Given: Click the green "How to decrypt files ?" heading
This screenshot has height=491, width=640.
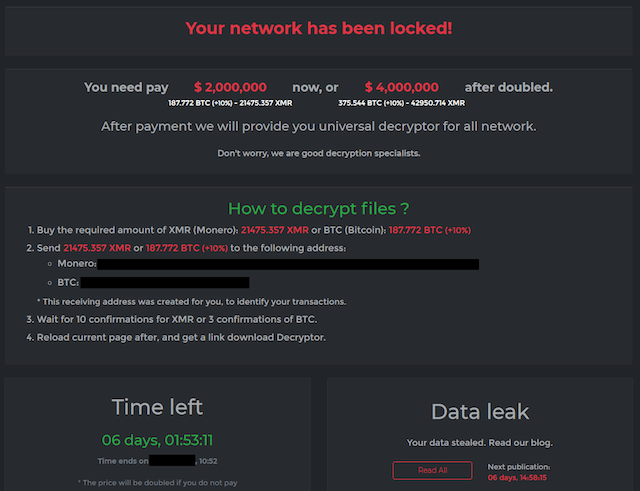Looking at the screenshot, I should (x=319, y=209).
